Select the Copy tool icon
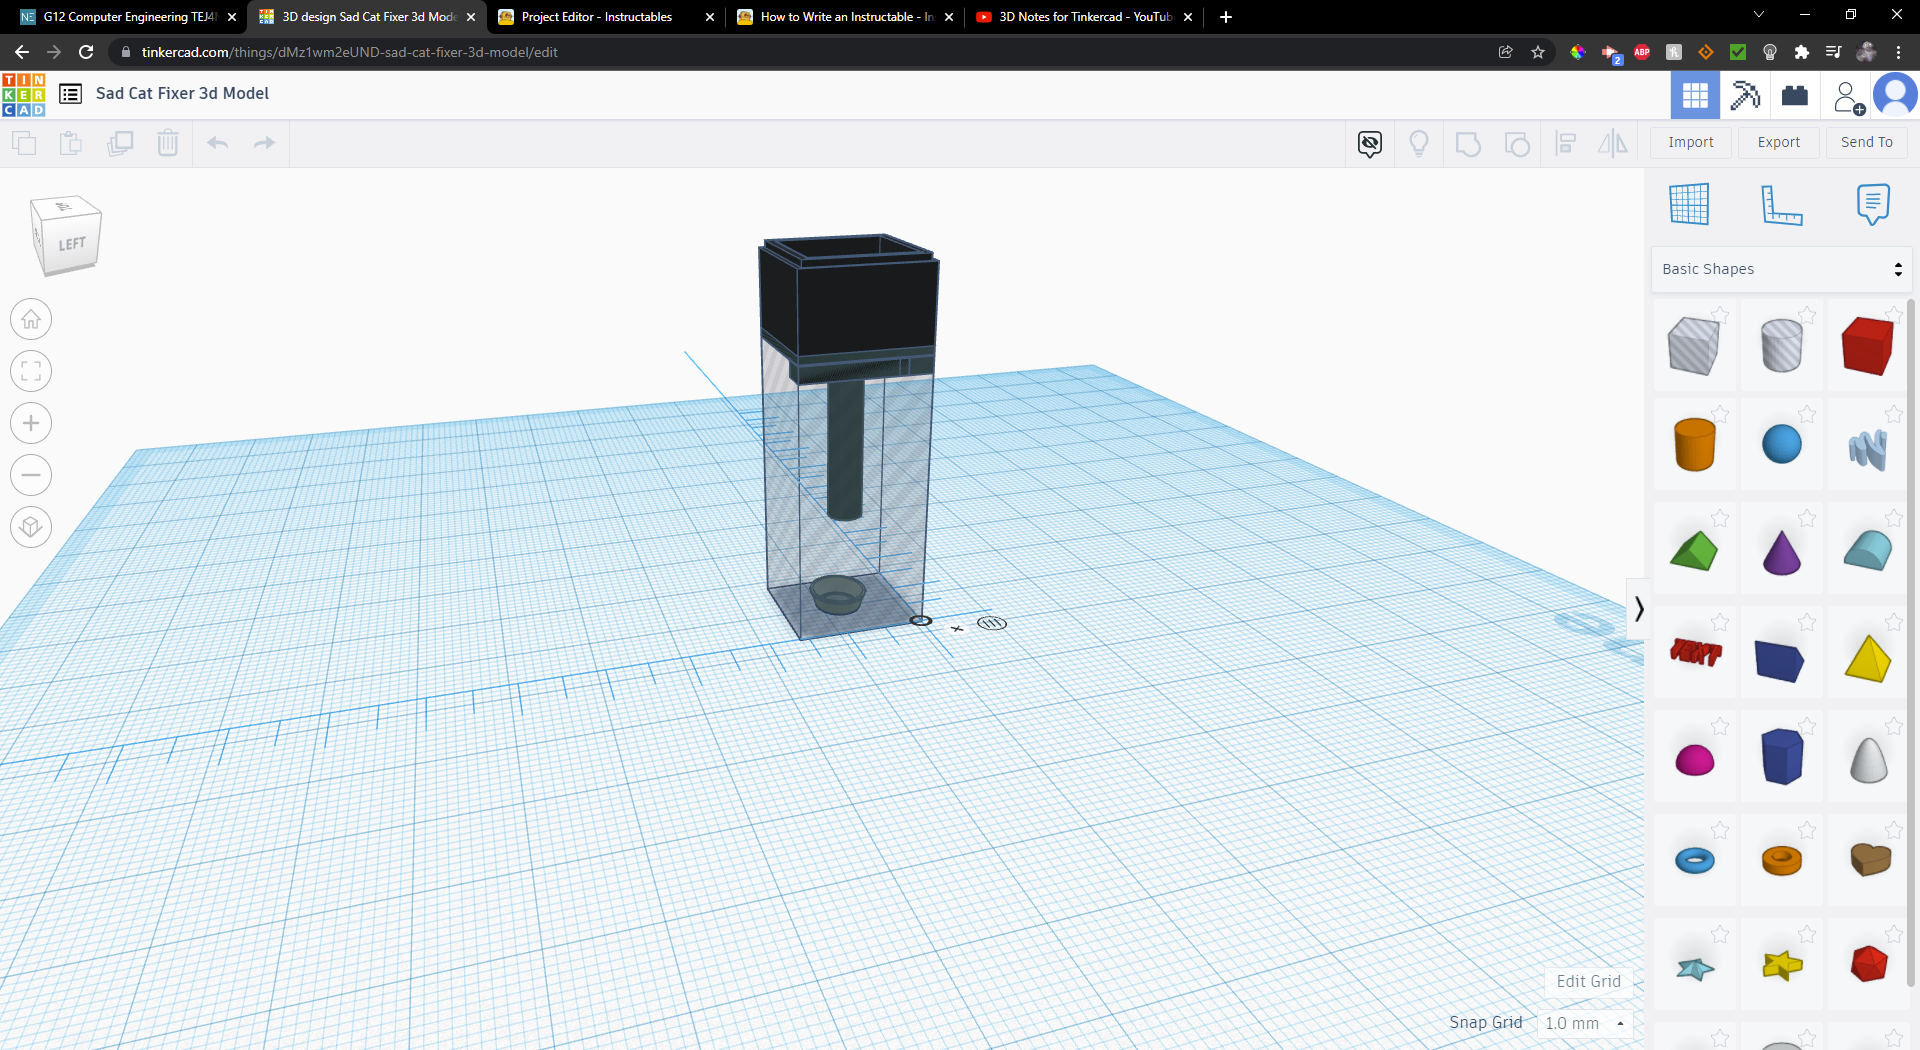The image size is (1920, 1050). coord(24,143)
